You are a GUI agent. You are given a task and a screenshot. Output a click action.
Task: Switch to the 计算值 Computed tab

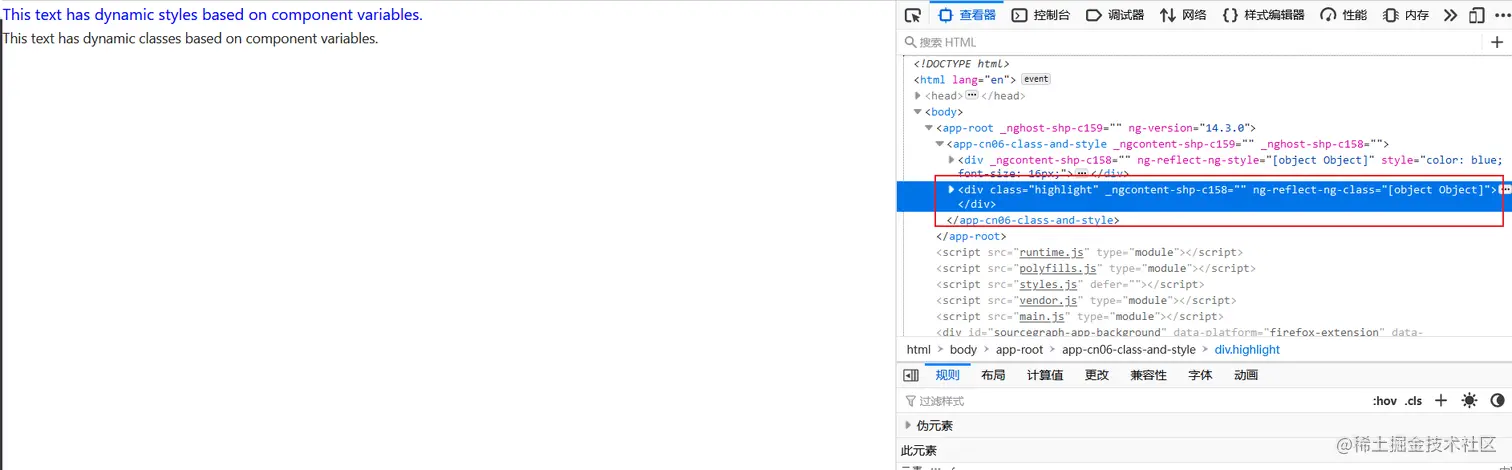(1045, 375)
